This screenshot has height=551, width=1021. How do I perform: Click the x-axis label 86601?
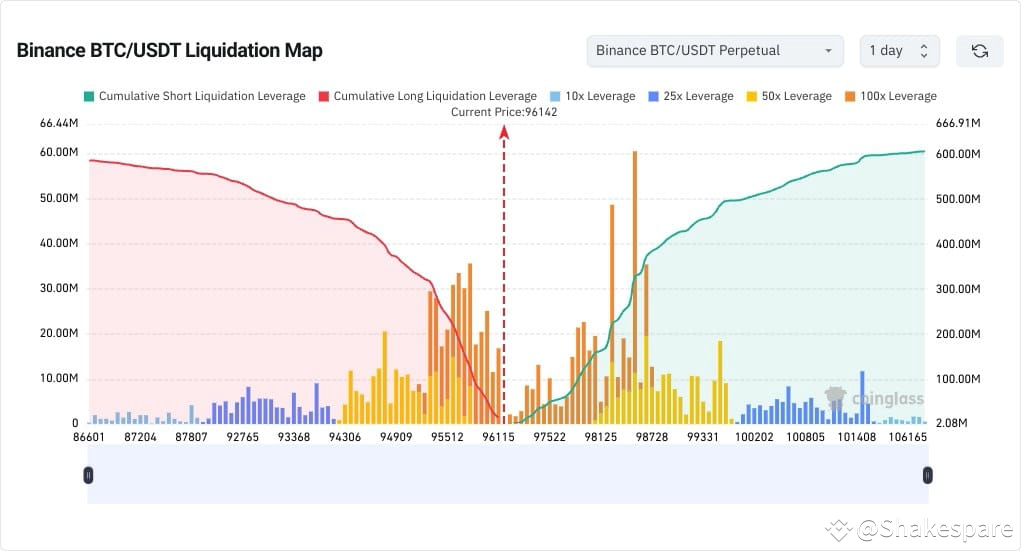[x=89, y=437]
